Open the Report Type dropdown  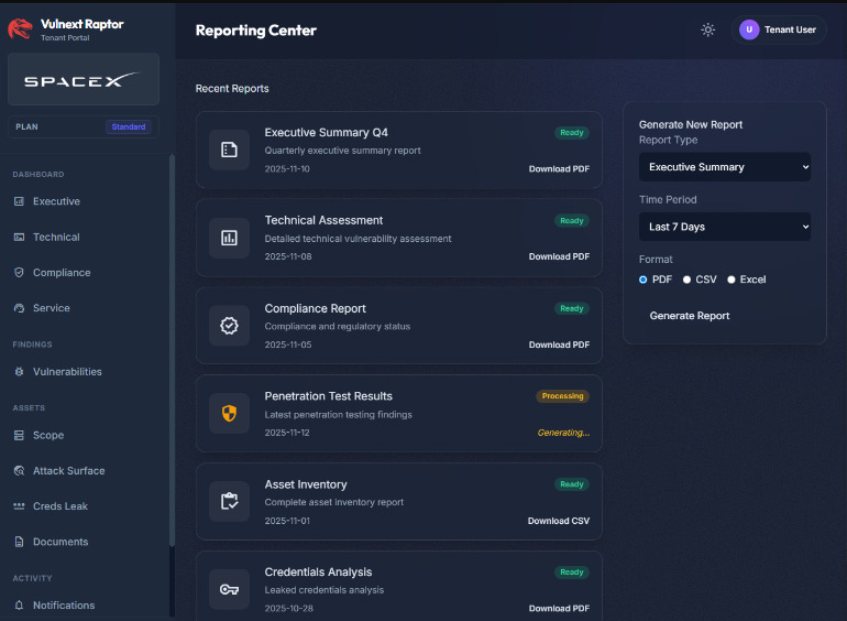[724, 167]
